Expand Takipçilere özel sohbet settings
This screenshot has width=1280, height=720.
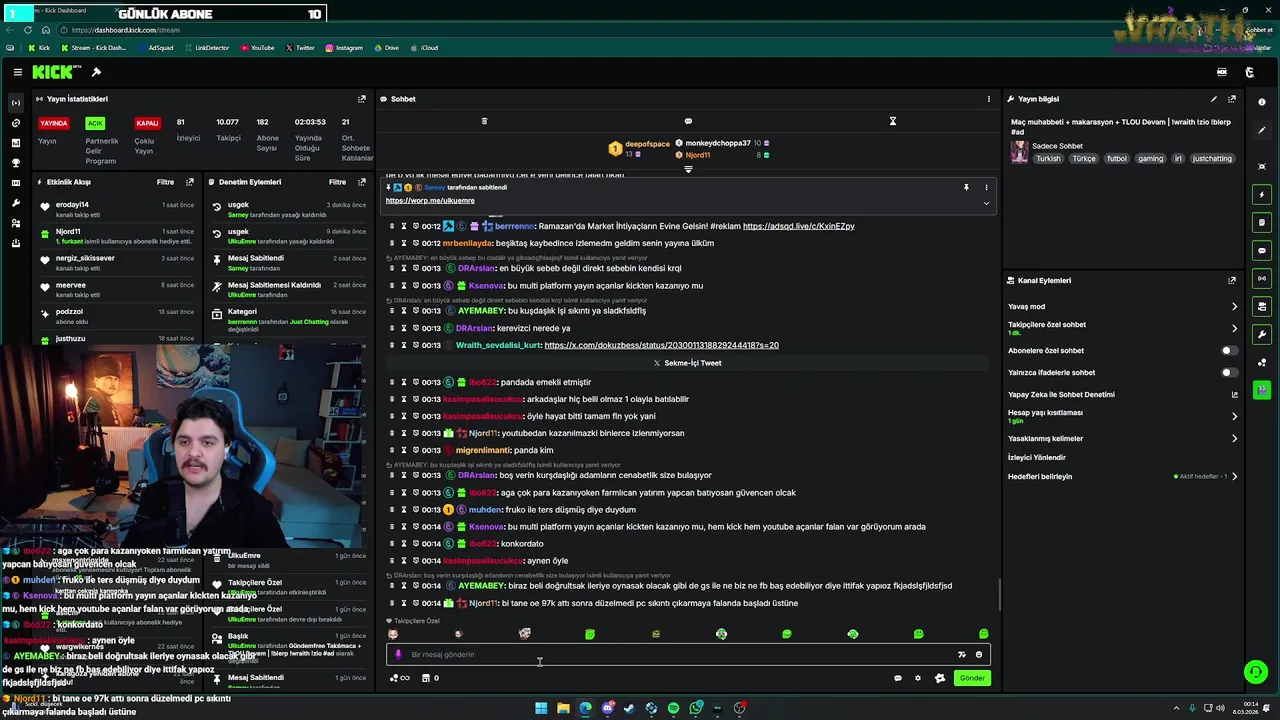(x=1234, y=328)
